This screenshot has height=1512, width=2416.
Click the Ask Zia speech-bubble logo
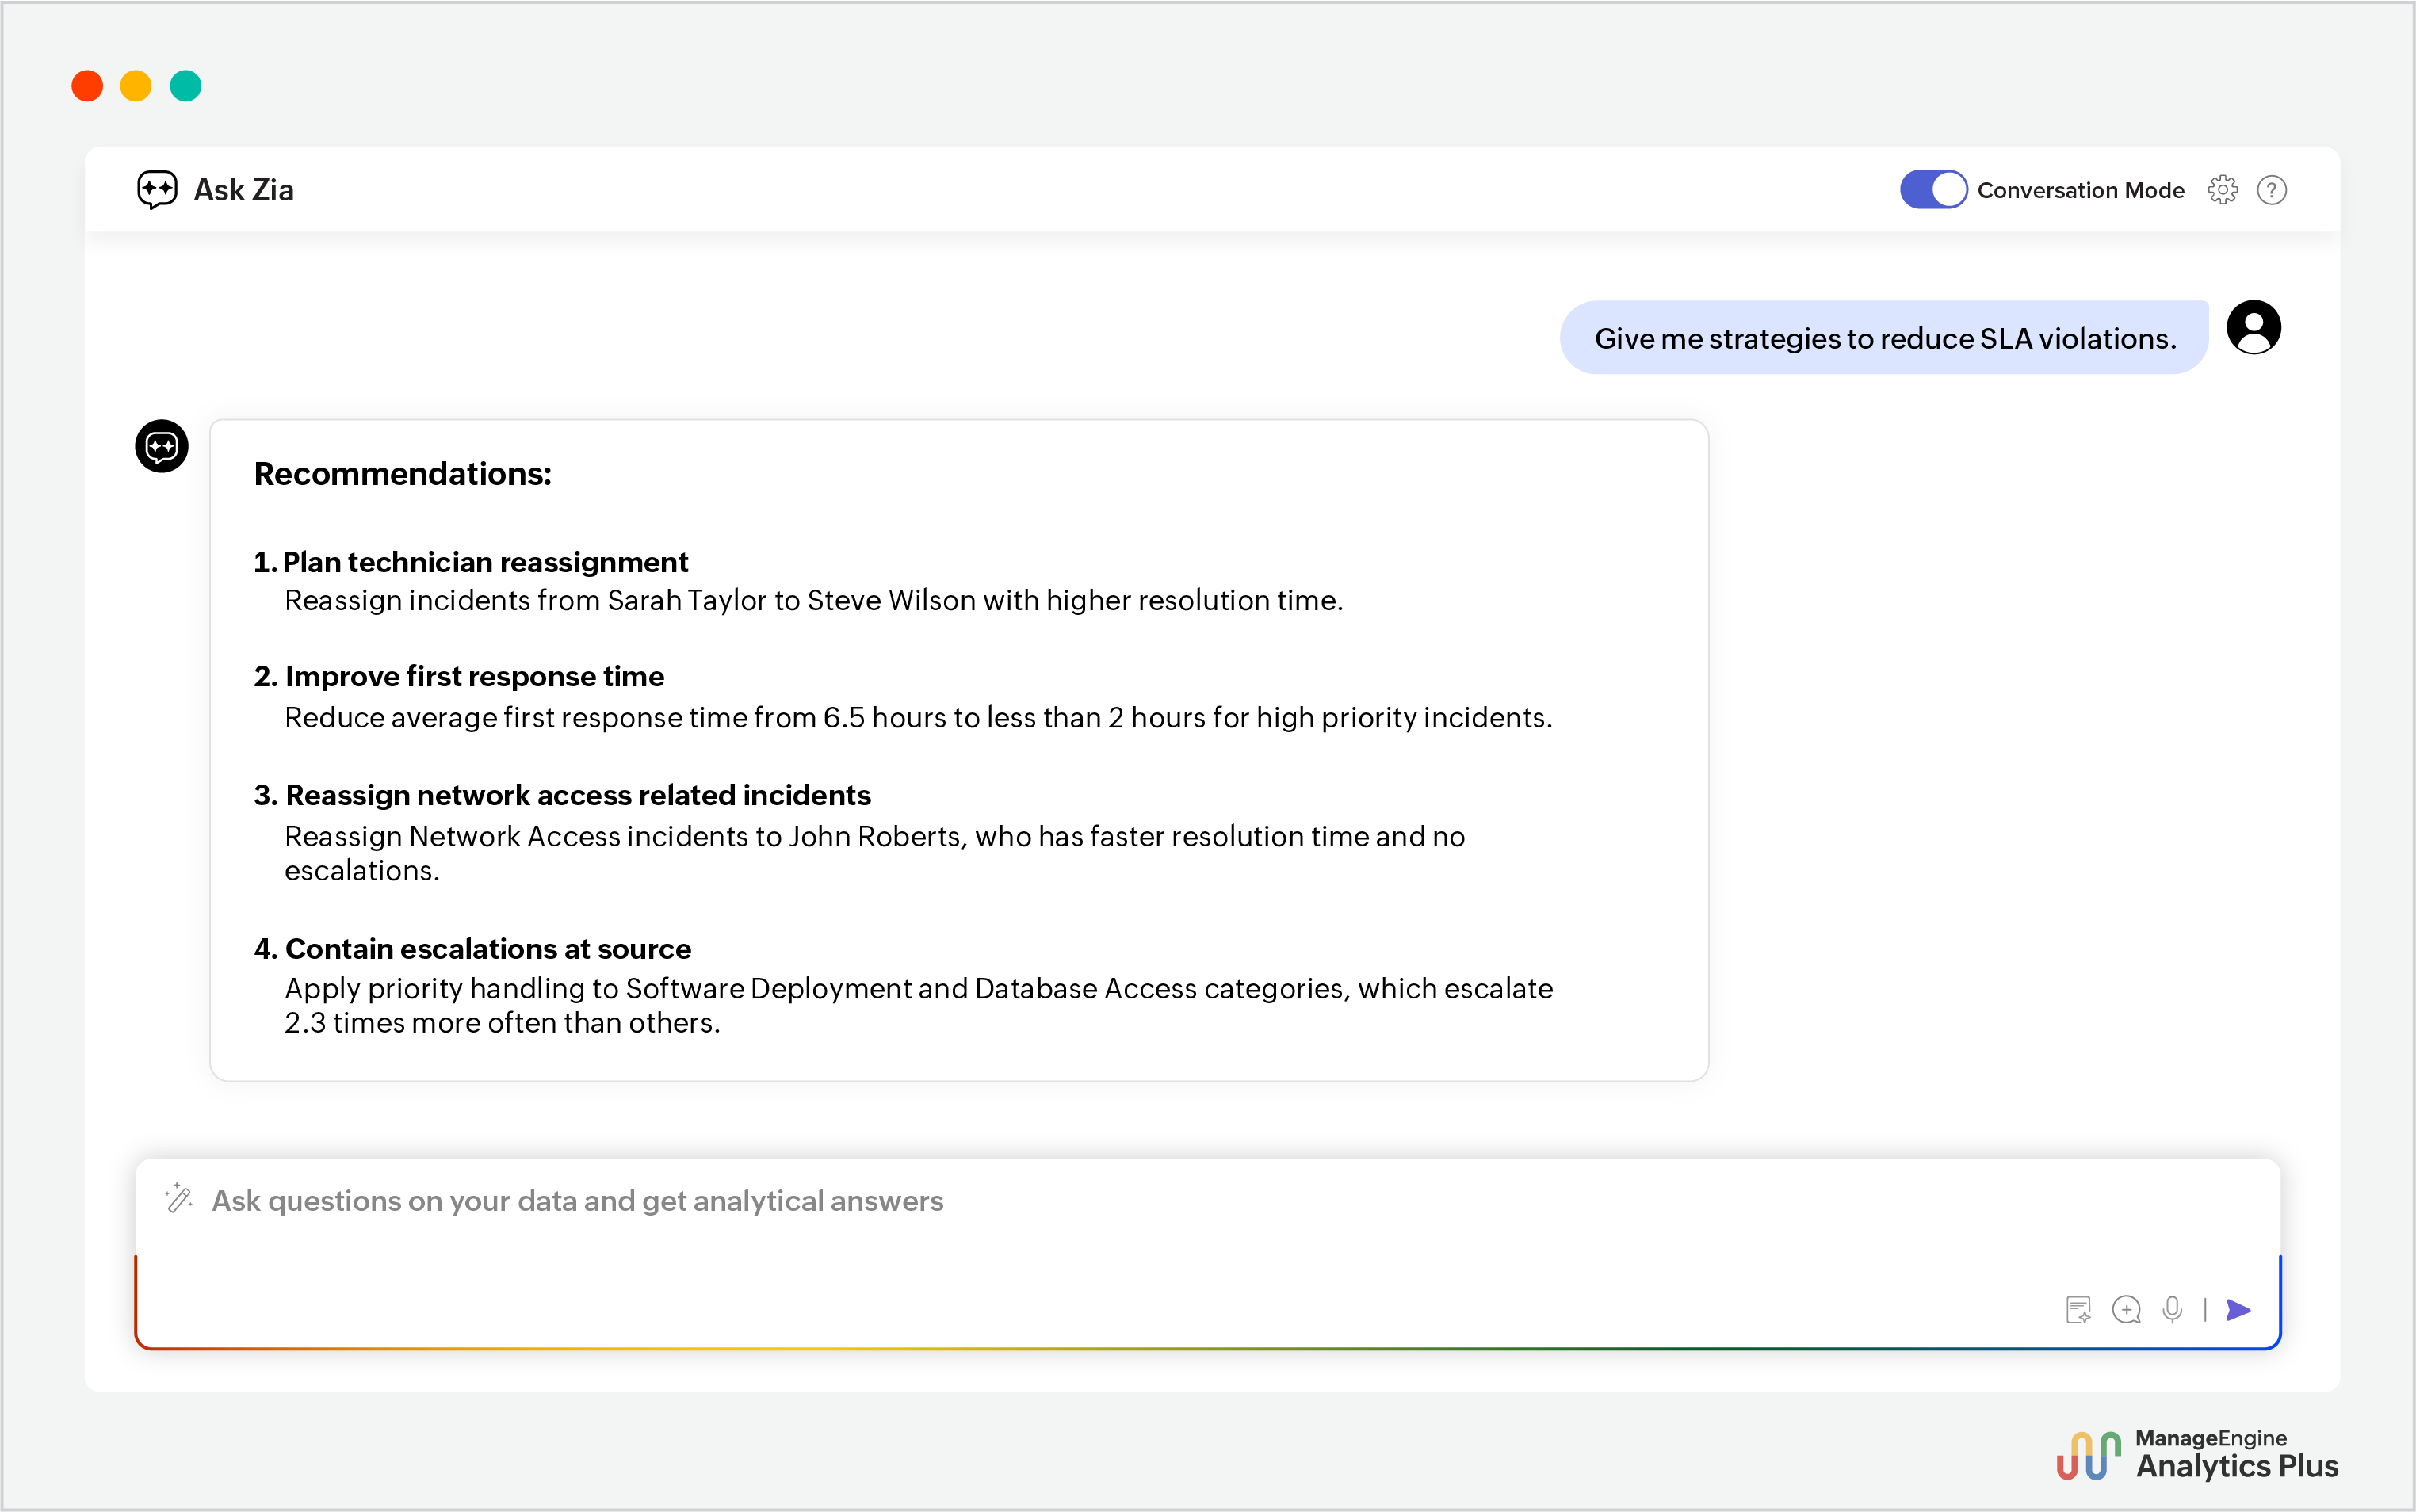click(x=158, y=189)
